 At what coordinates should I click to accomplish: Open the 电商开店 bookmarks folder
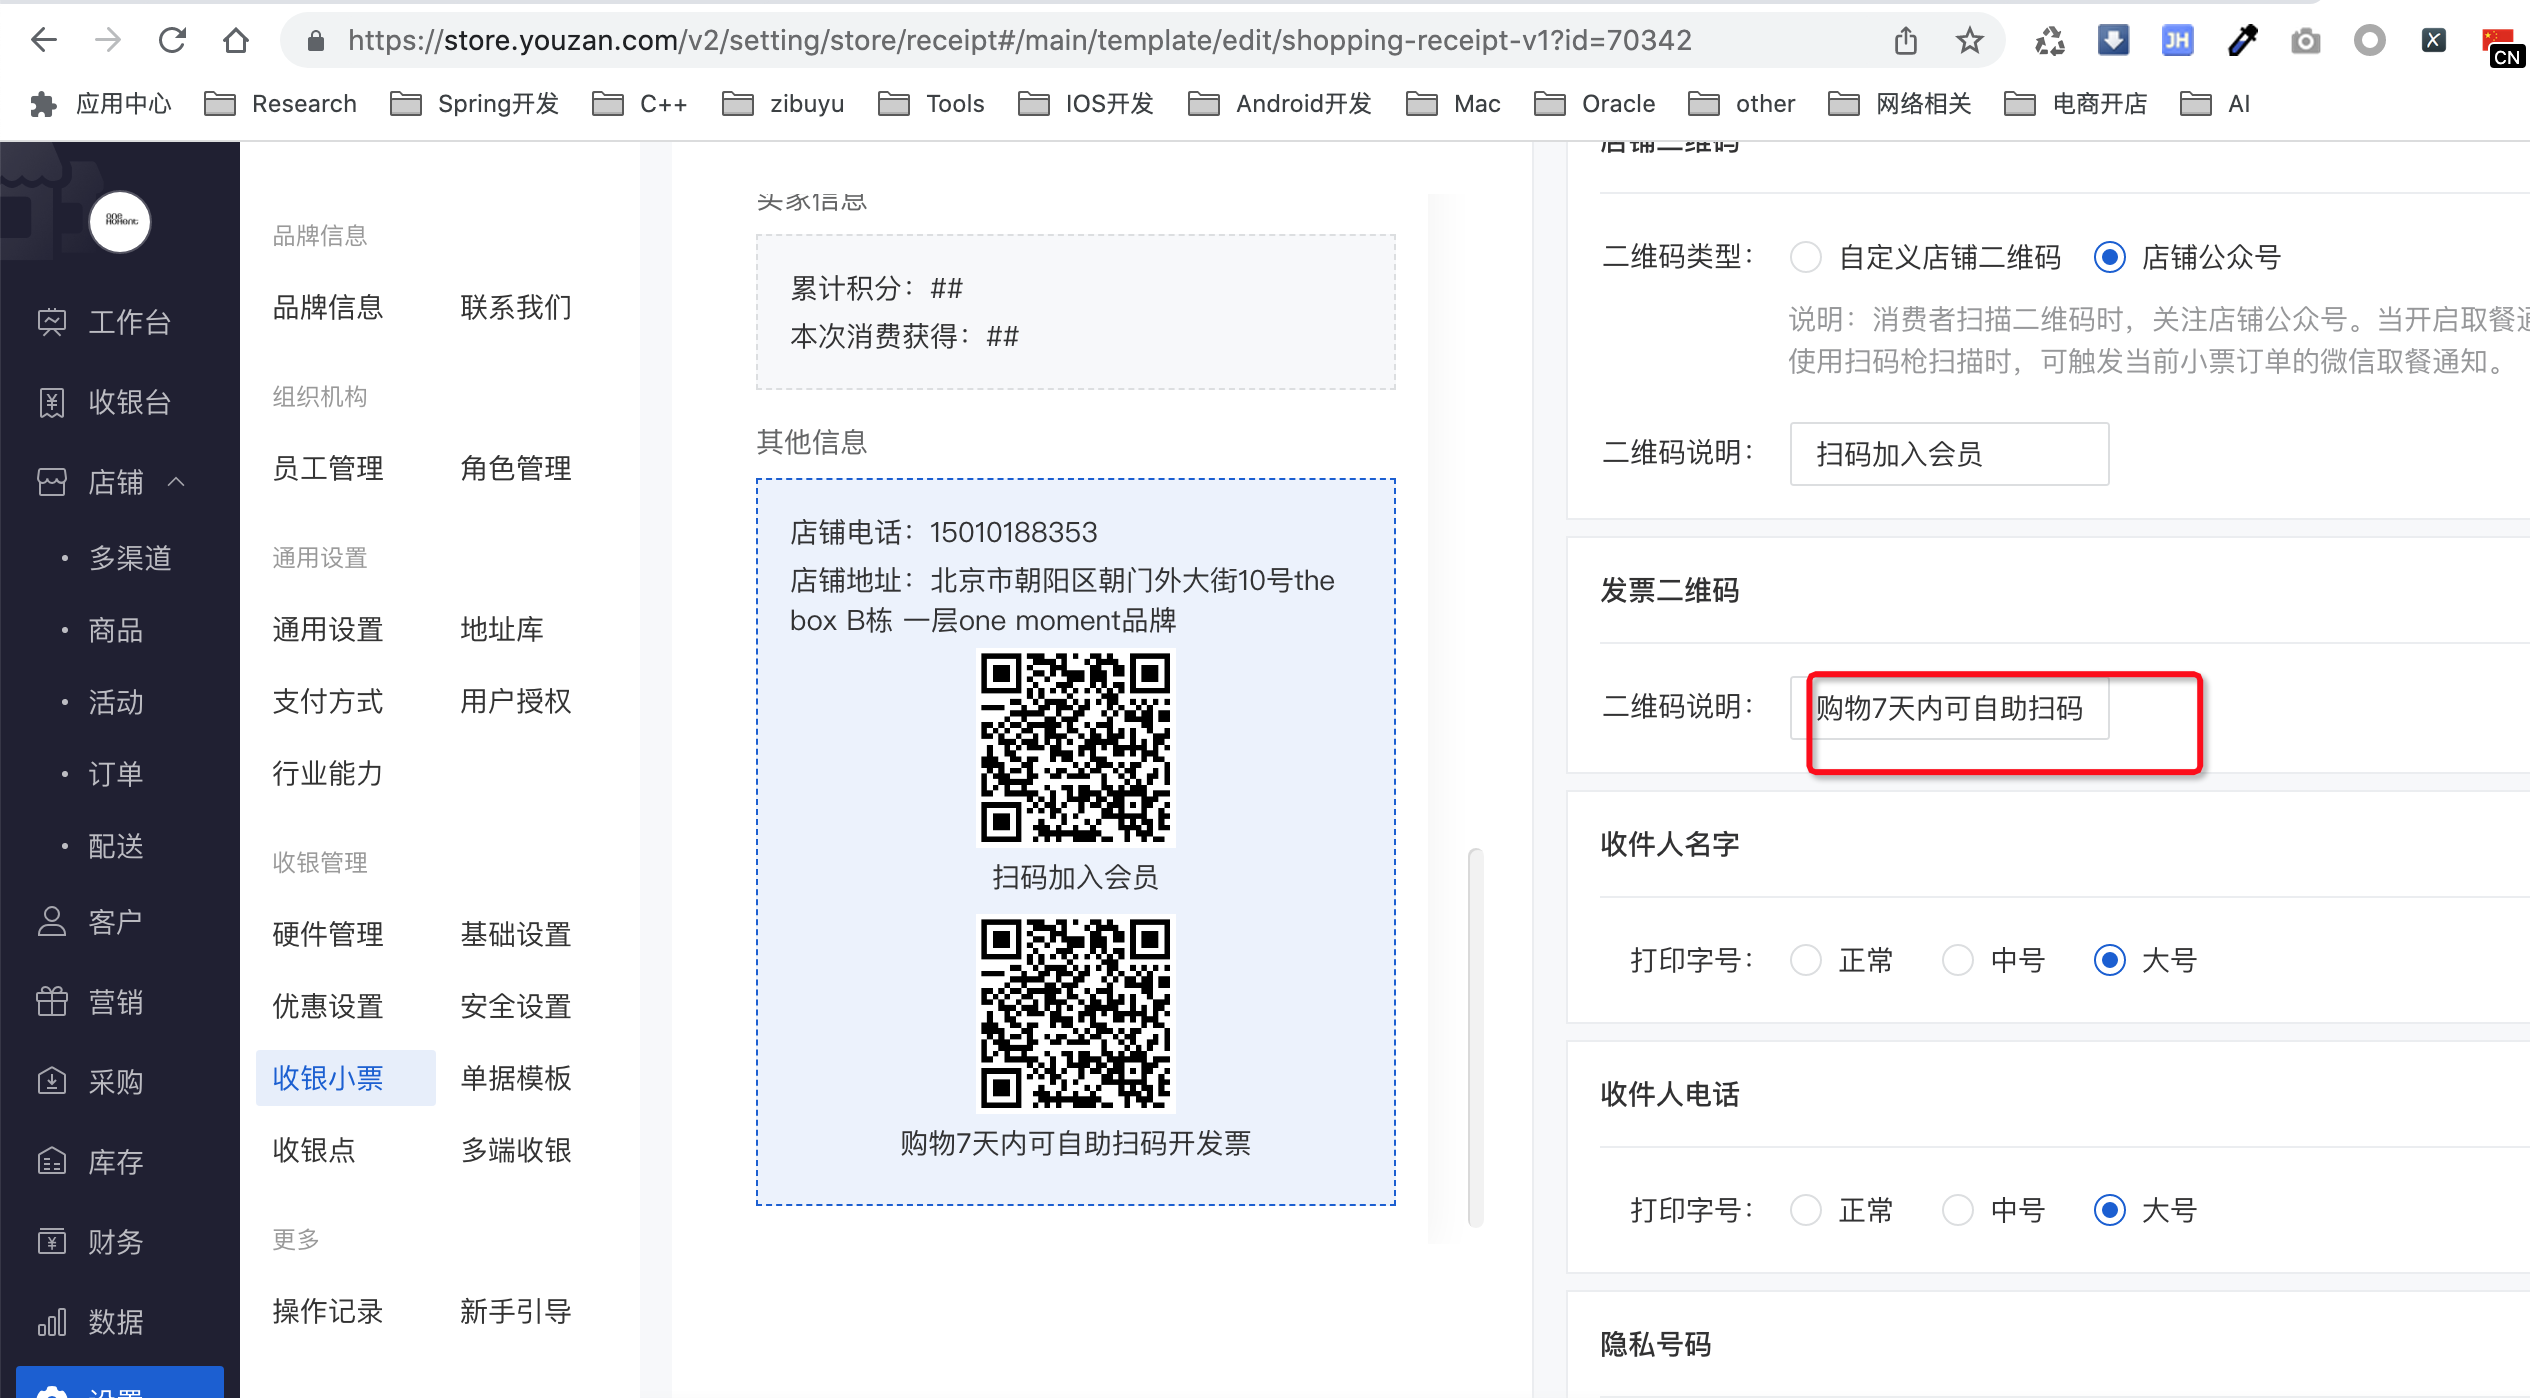pos(2076,104)
